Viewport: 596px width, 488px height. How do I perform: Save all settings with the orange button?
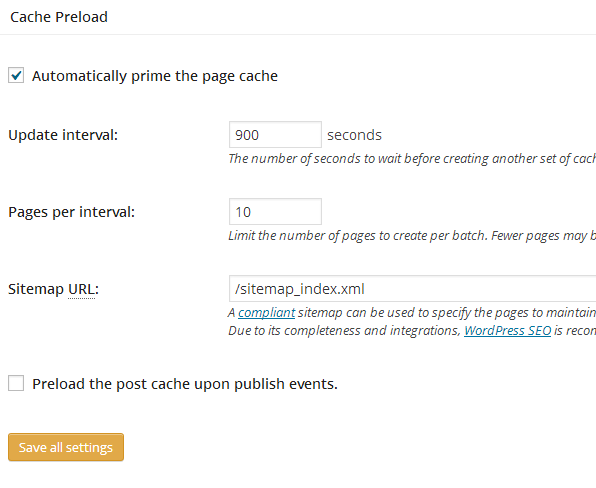pos(66,447)
